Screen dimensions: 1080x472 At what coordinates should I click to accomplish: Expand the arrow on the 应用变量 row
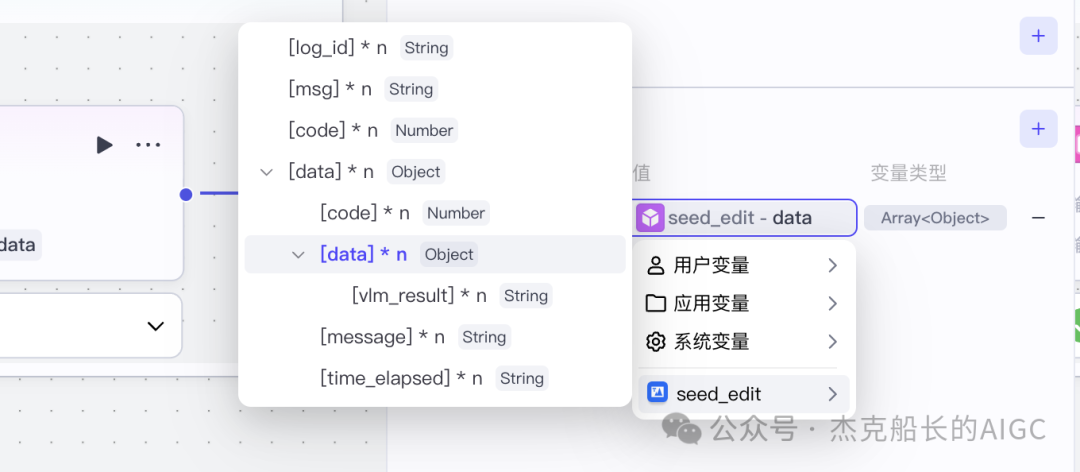(x=833, y=303)
